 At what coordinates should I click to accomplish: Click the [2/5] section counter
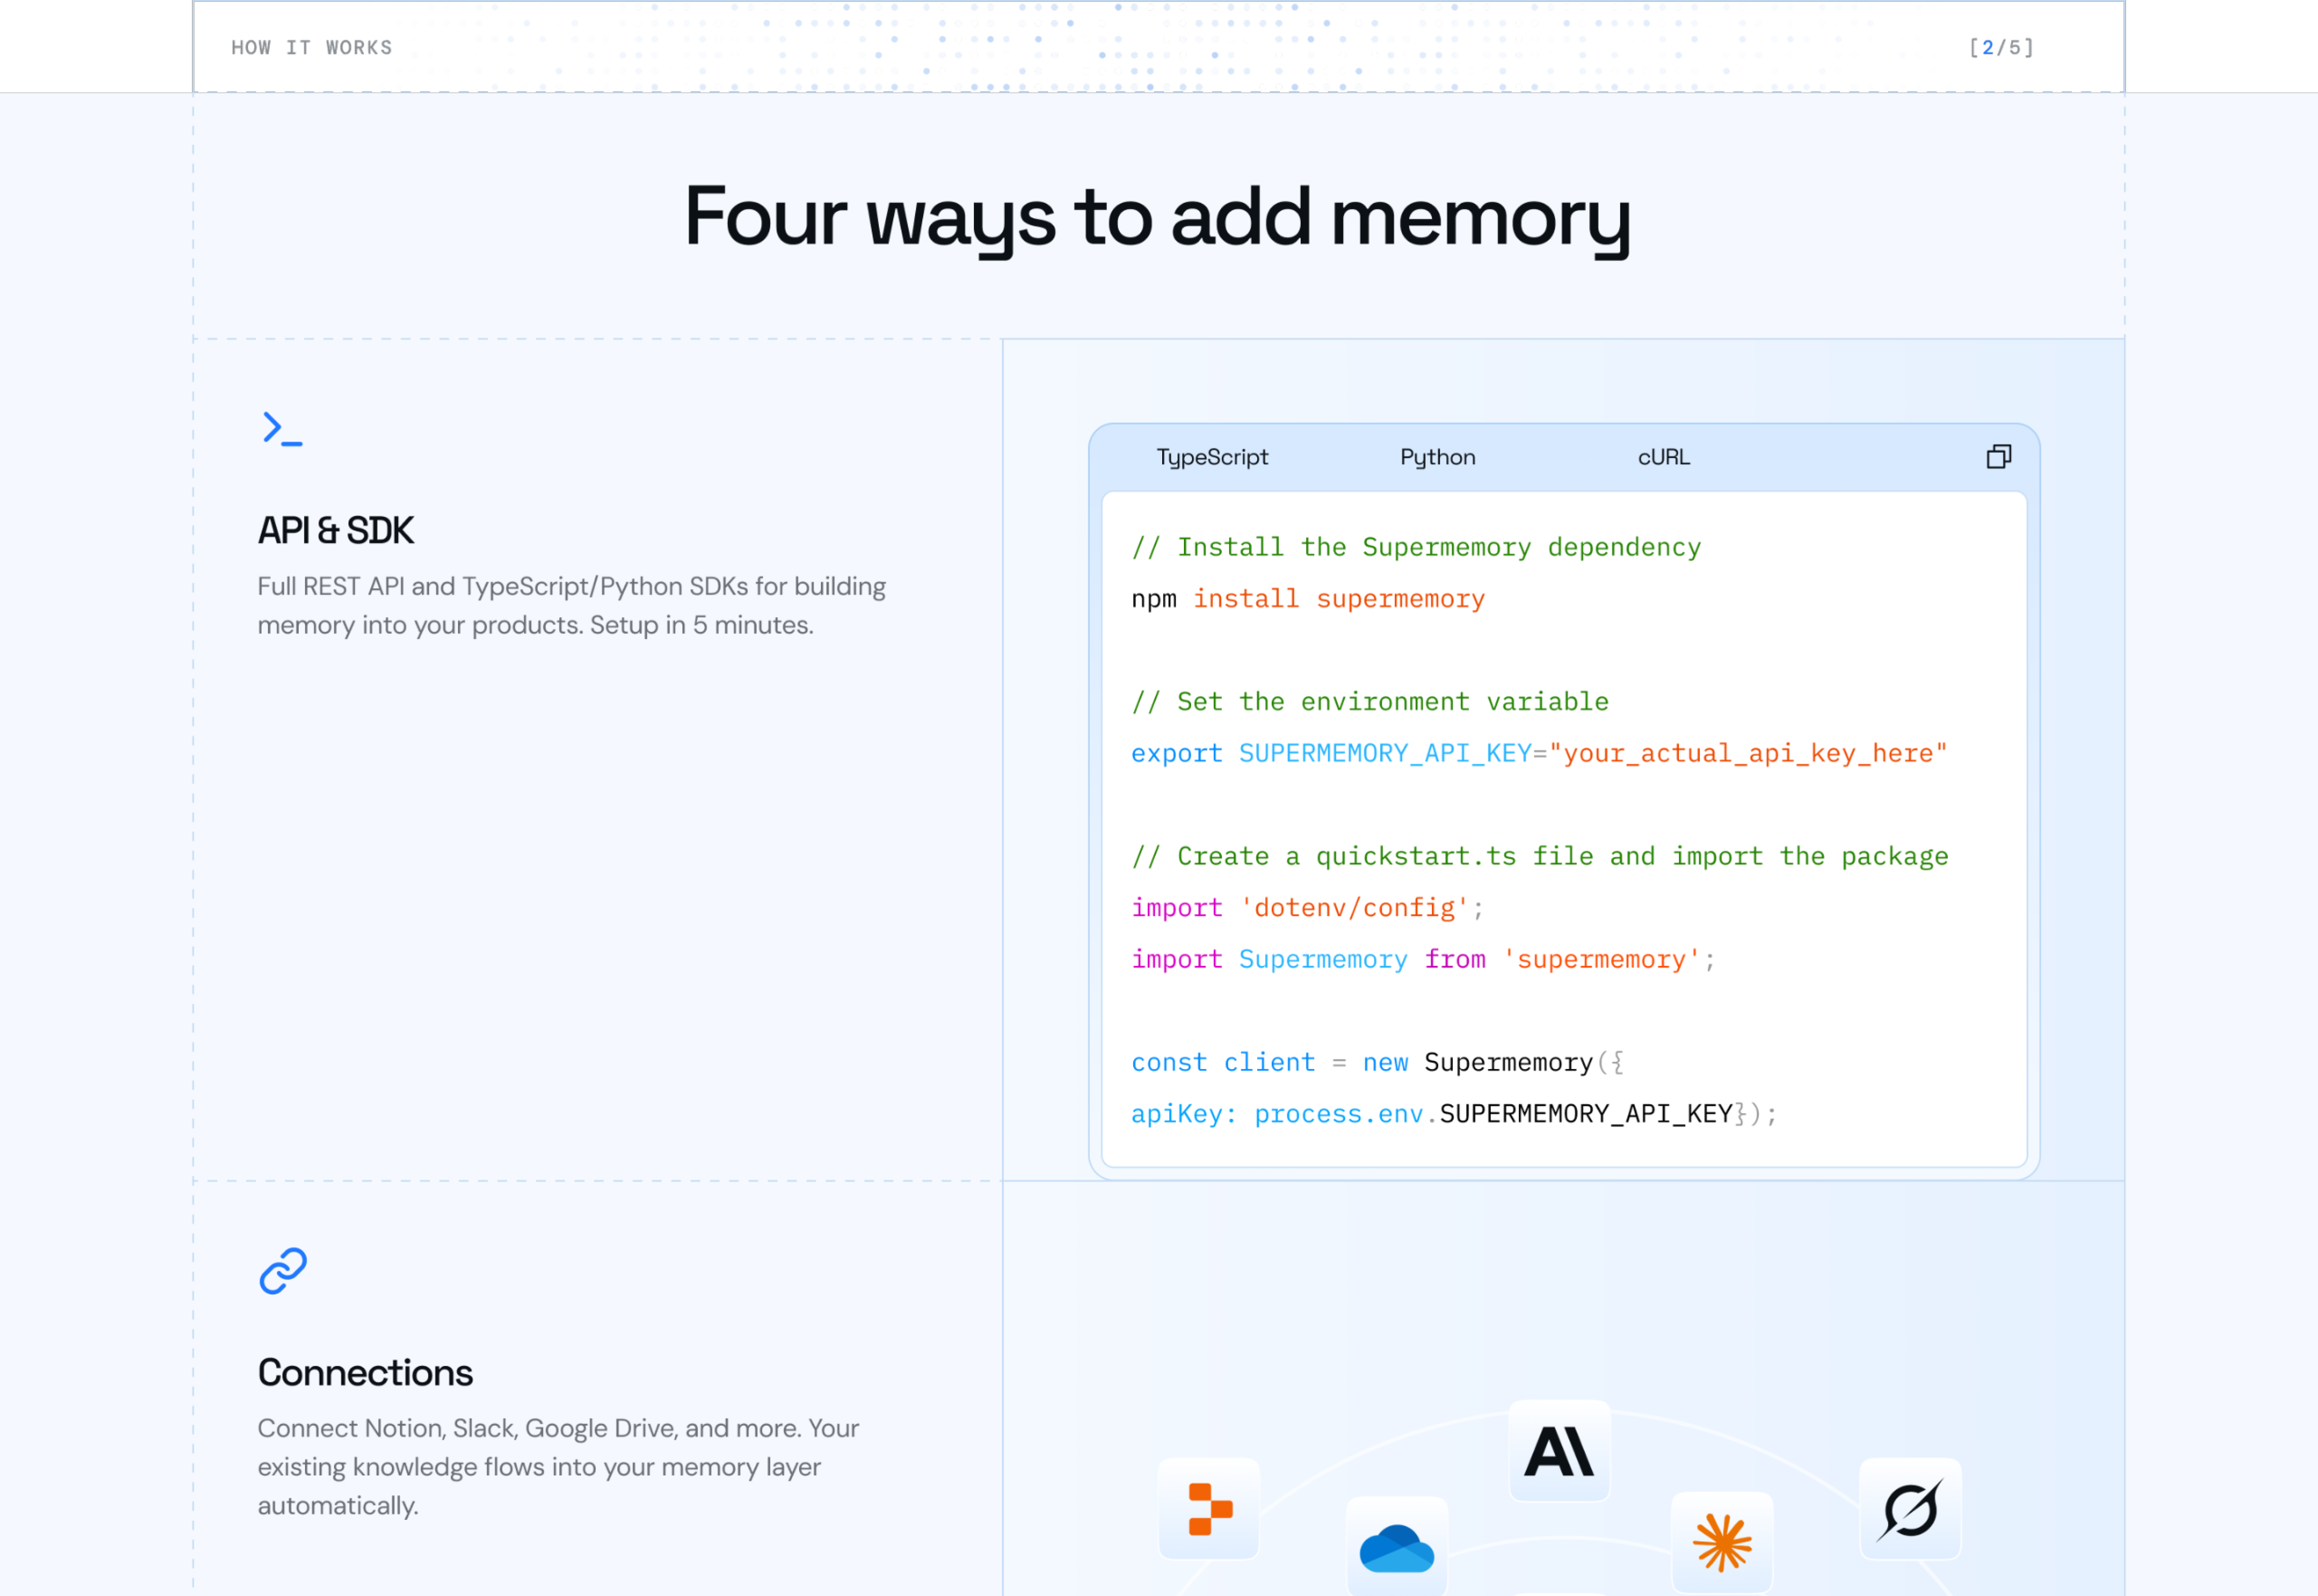click(x=2000, y=48)
